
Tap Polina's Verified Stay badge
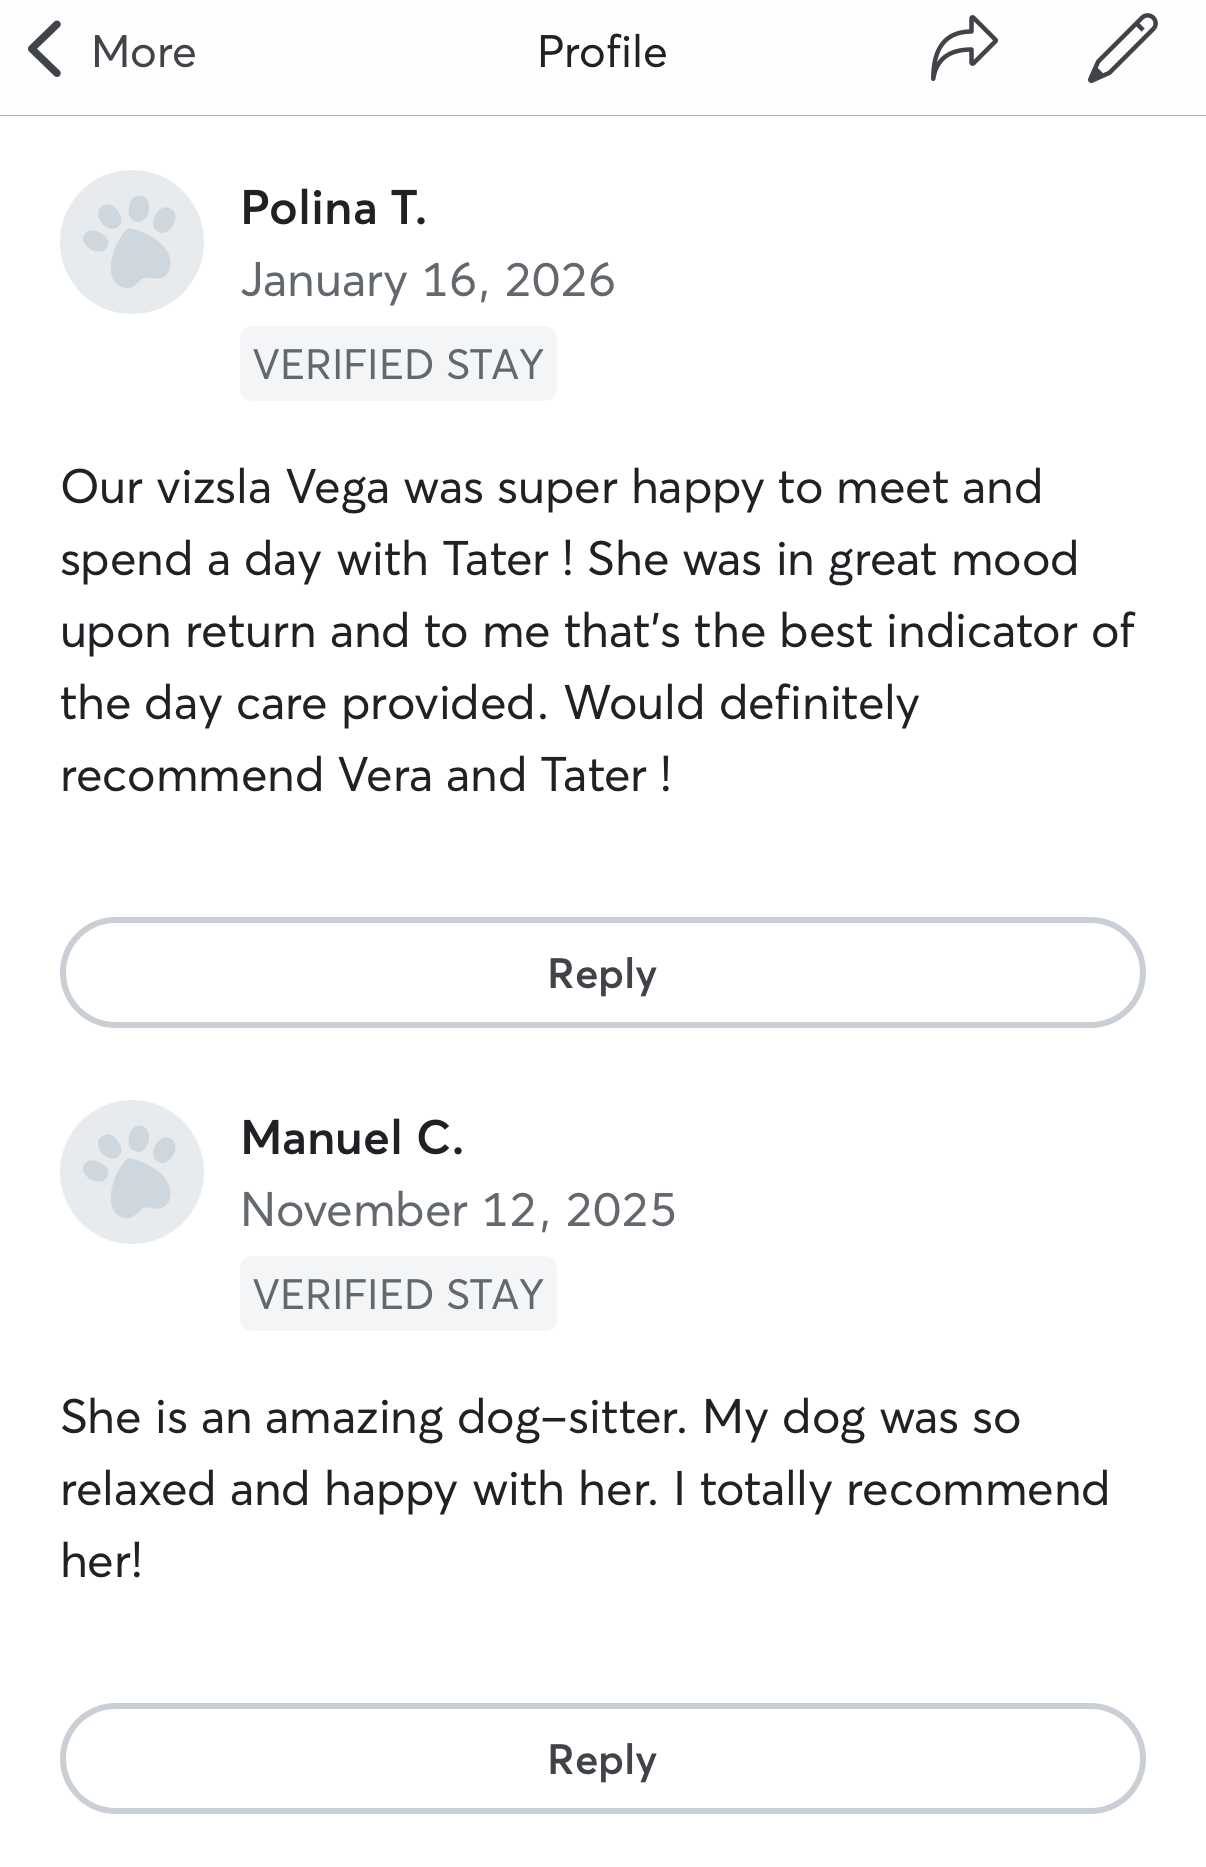click(398, 364)
